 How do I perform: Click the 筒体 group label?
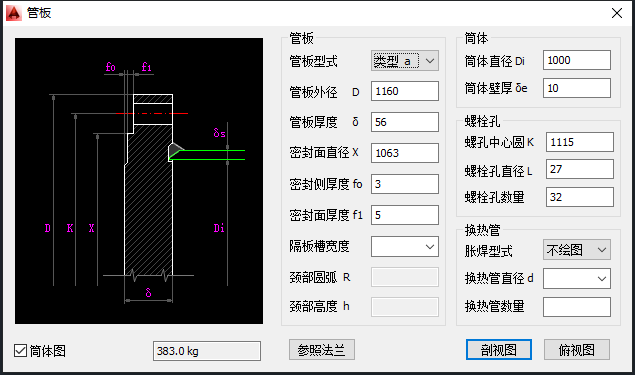[476, 38]
